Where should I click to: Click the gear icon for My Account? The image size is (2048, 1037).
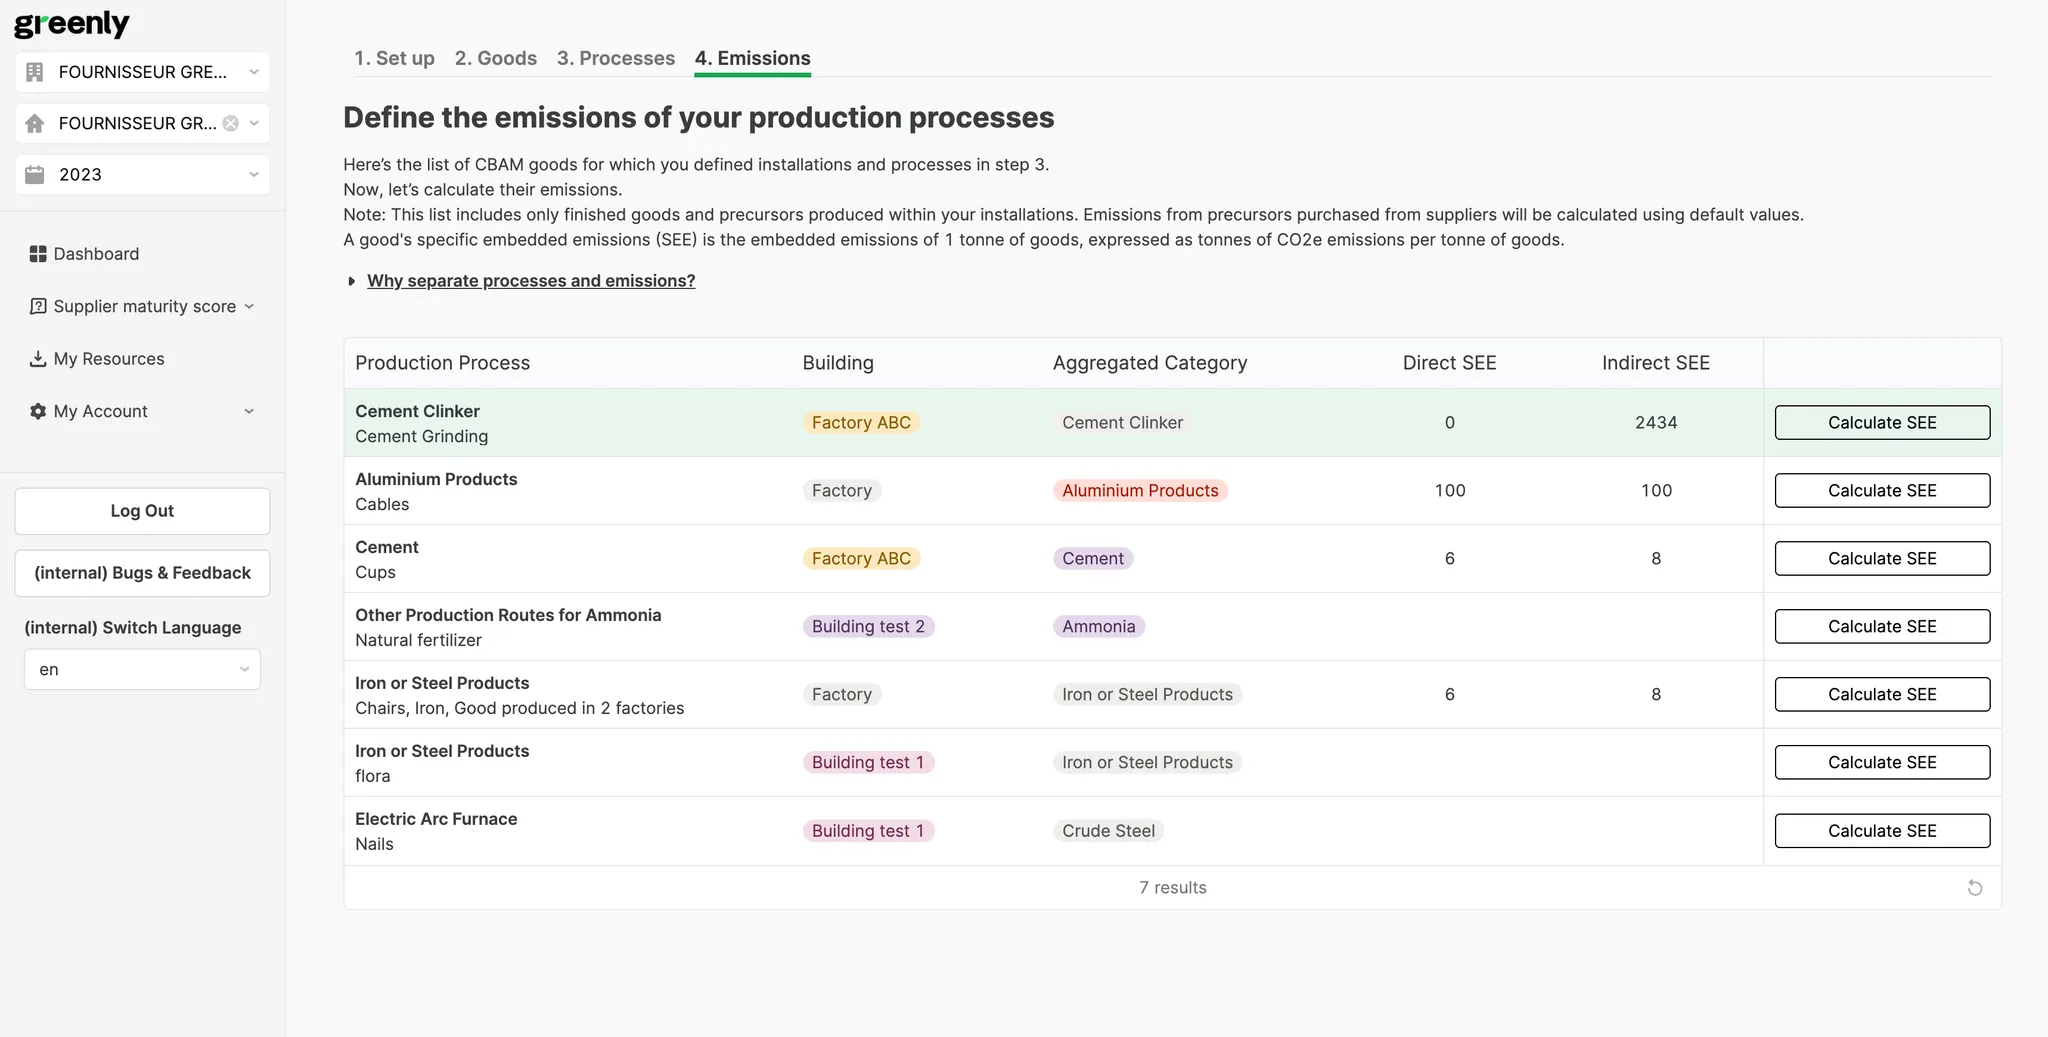point(38,411)
